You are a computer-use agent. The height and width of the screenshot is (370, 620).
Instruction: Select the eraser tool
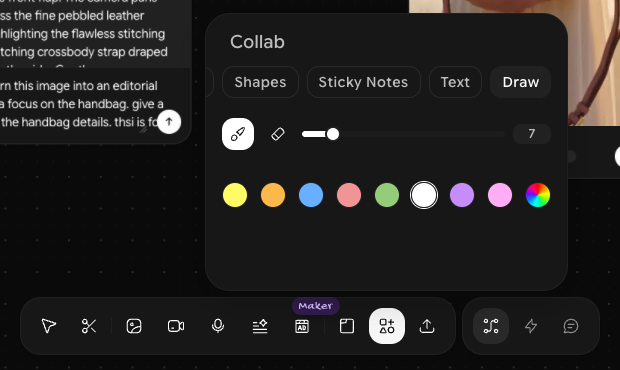278,134
